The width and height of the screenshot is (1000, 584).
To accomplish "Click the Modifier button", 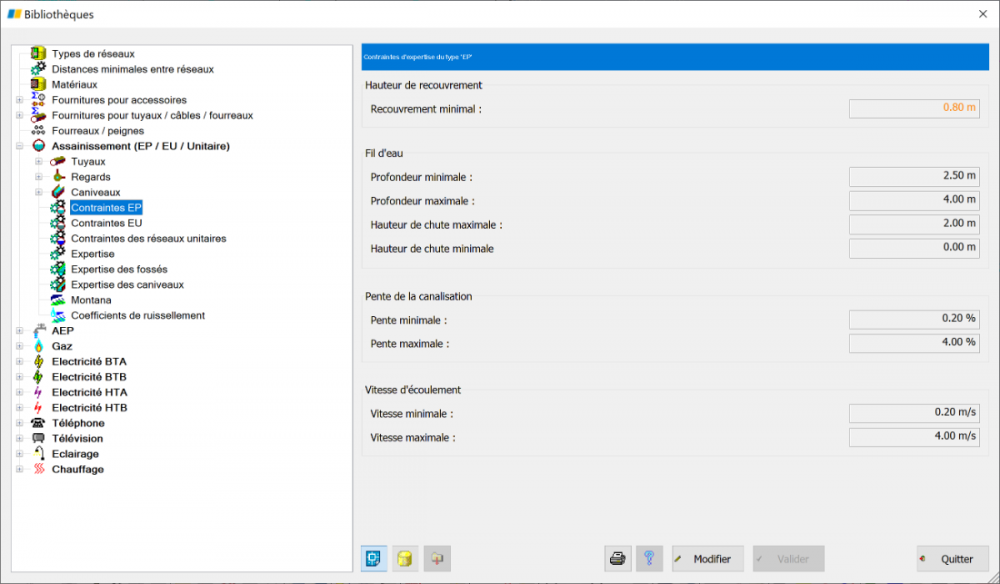I will click(707, 558).
